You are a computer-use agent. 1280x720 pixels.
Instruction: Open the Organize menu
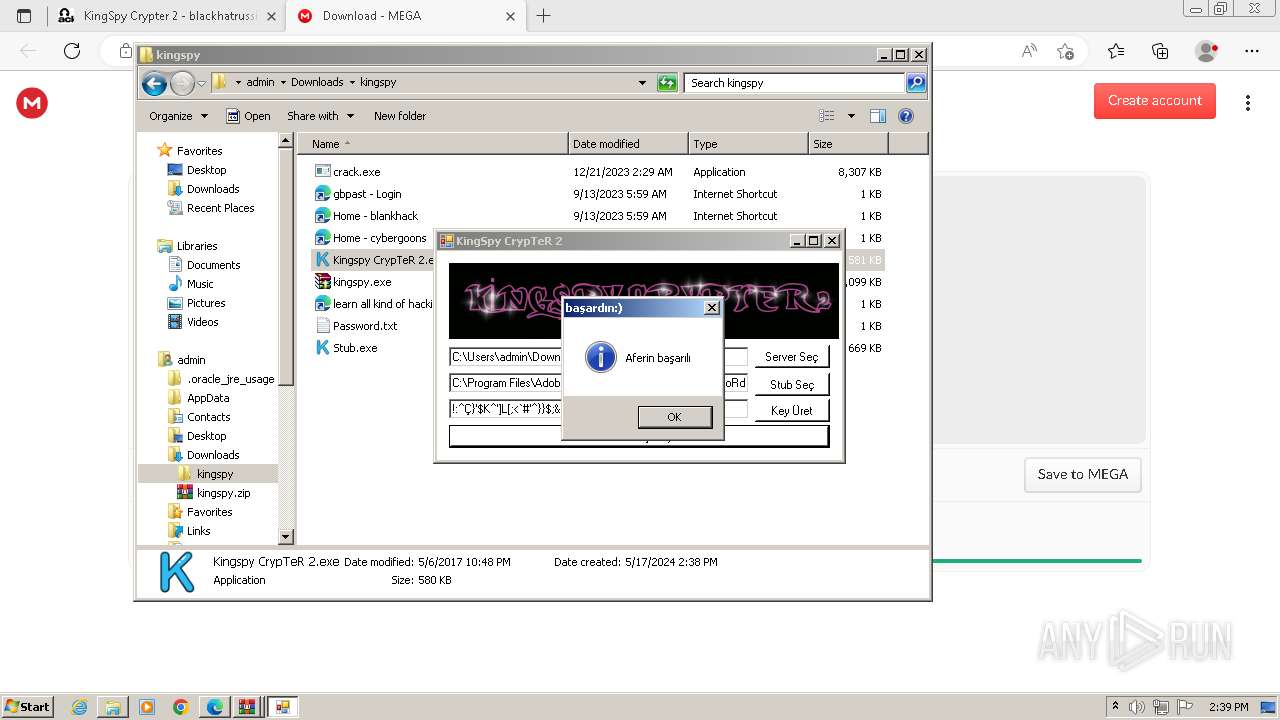tap(178, 116)
